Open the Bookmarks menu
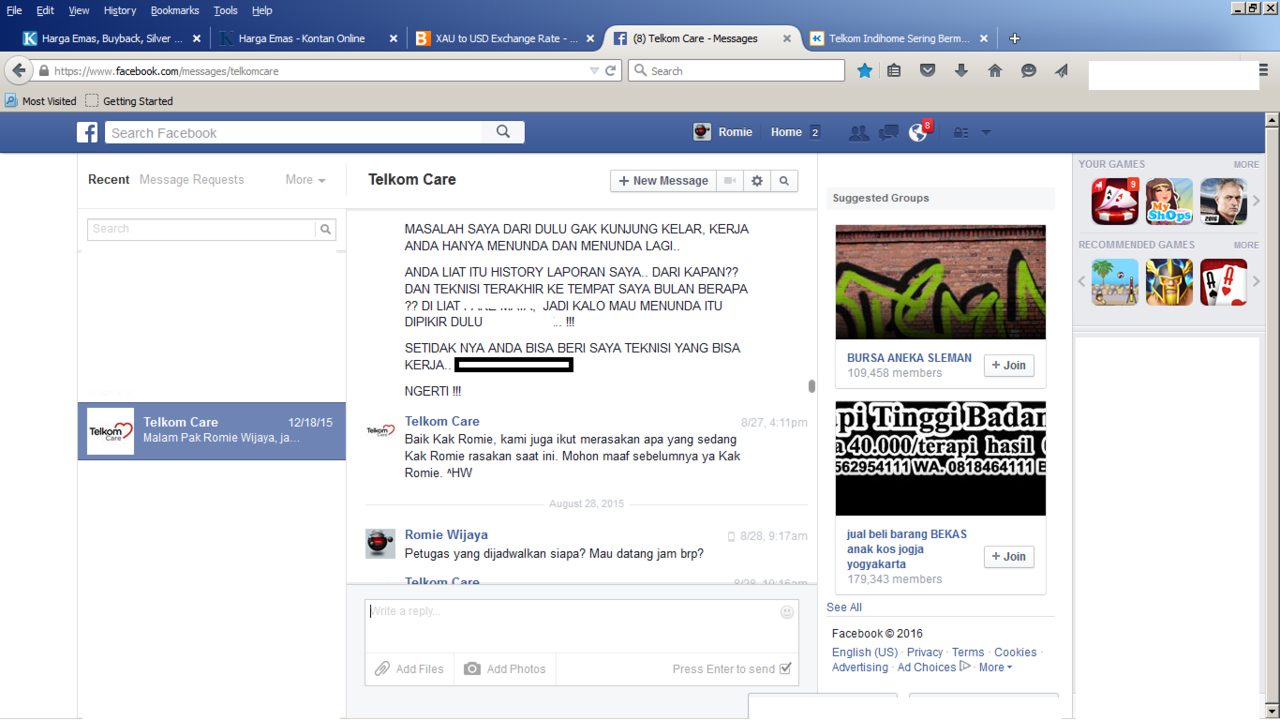 coord(175,10)
